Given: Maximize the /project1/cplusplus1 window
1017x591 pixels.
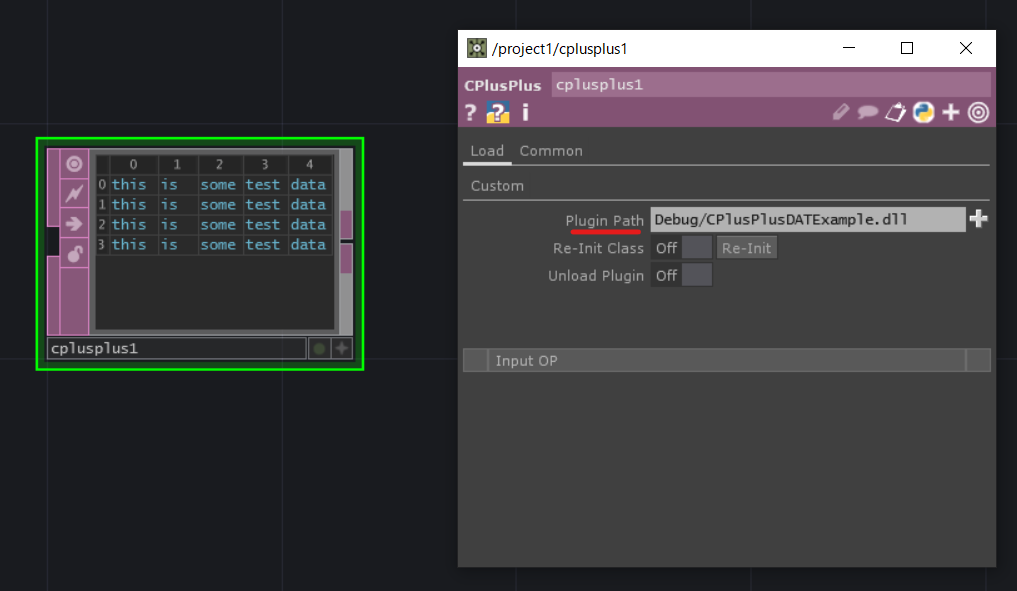Looking at the screenshot, I should tap(907, 48).
